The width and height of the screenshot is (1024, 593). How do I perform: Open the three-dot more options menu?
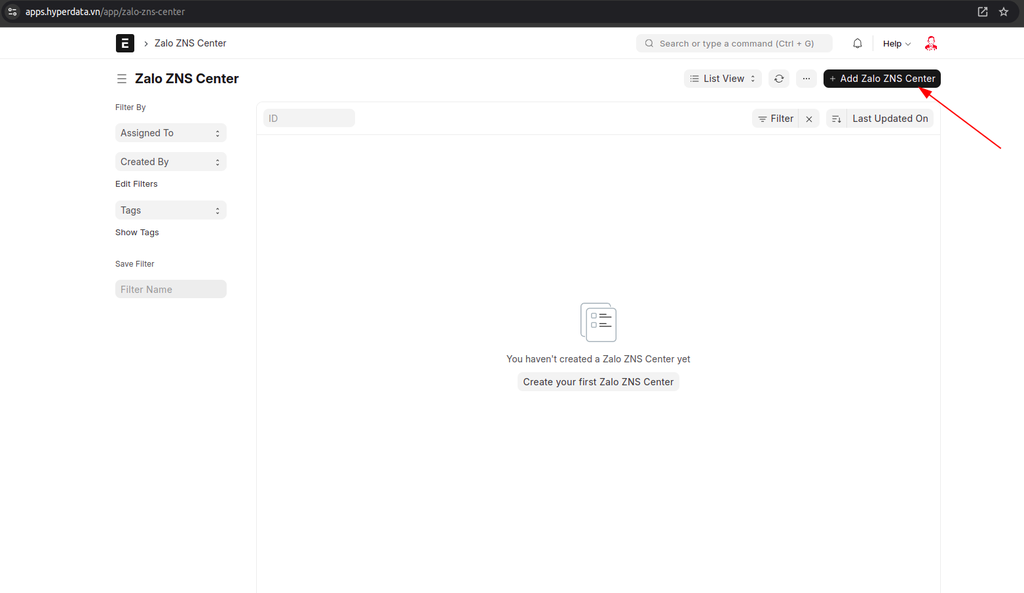[x=806, y=78]
